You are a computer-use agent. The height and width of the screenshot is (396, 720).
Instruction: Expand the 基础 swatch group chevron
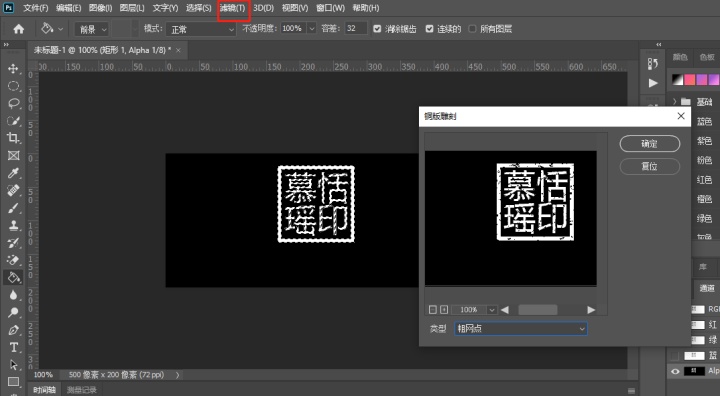(x=675, y=102)
